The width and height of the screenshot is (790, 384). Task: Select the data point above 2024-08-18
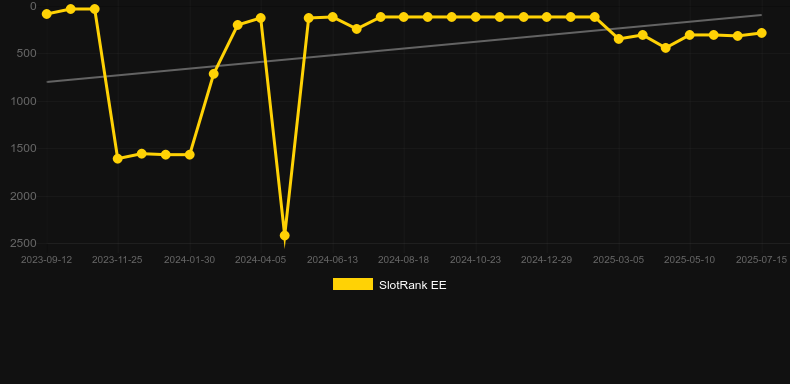(404, 17)
